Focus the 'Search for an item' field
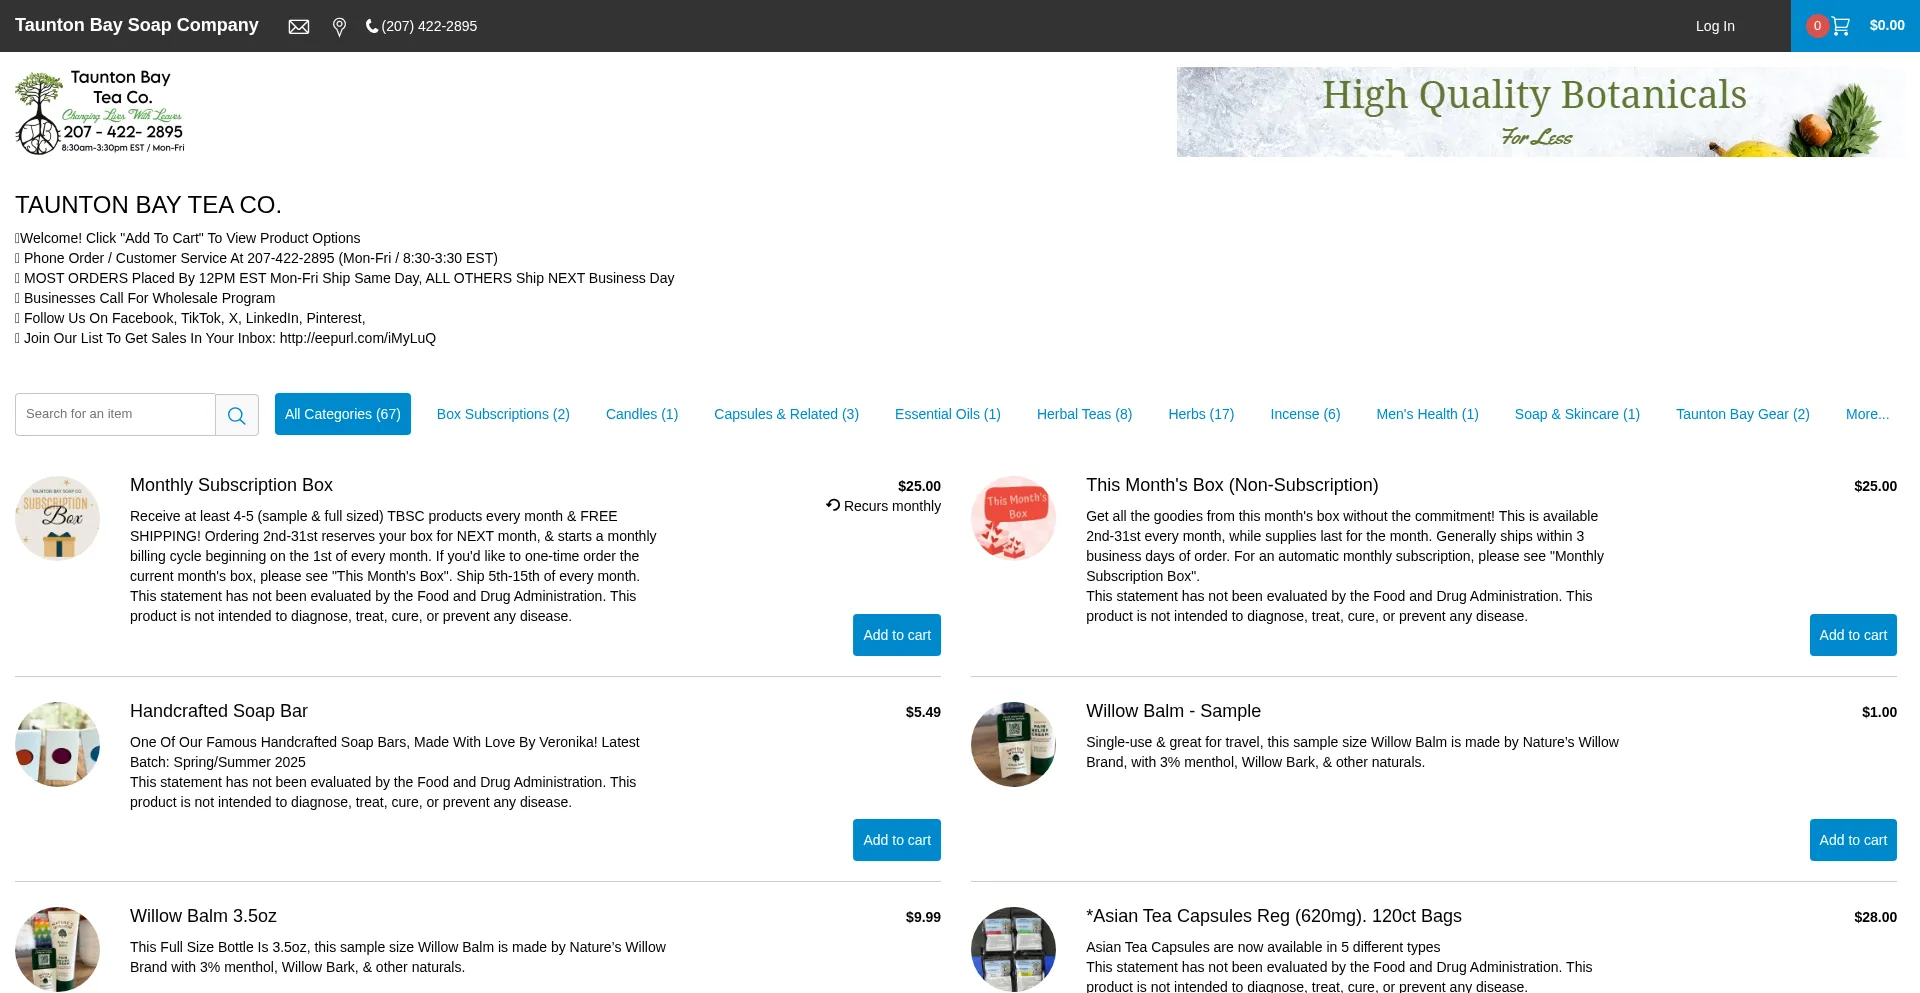1920x993 pixels. (x=115, y=415)
